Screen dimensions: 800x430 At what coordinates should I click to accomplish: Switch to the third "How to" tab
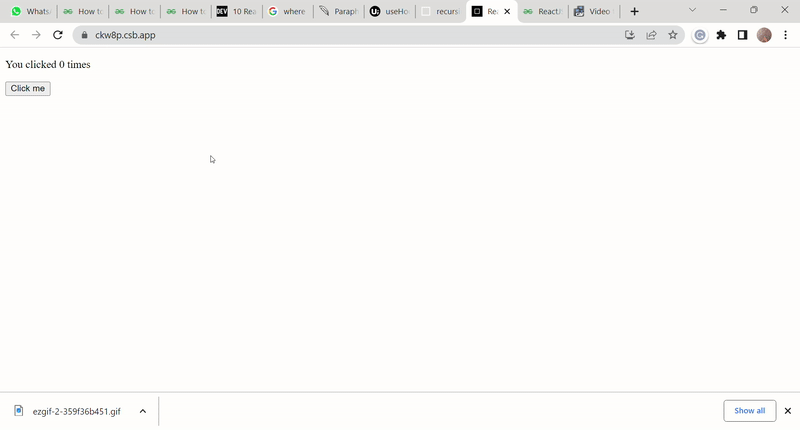tap(186, 11)
